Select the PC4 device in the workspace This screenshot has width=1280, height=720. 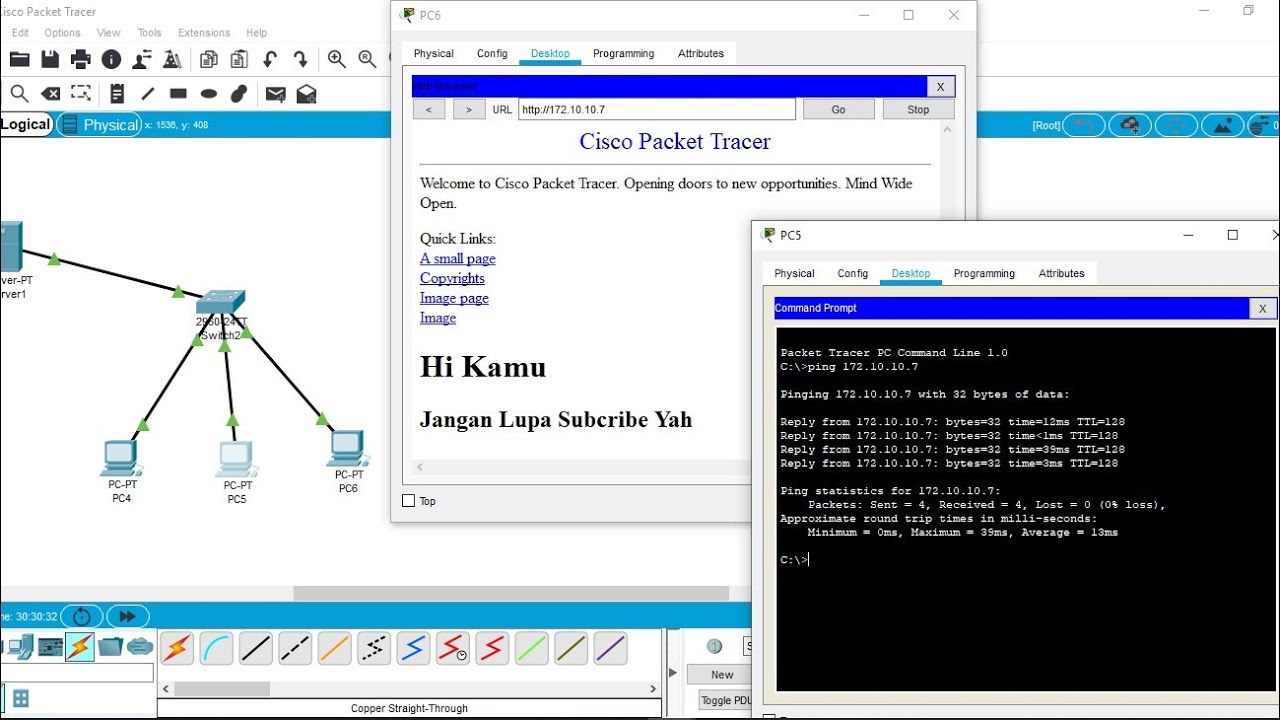pyautogui.click(x=121, y=459)
